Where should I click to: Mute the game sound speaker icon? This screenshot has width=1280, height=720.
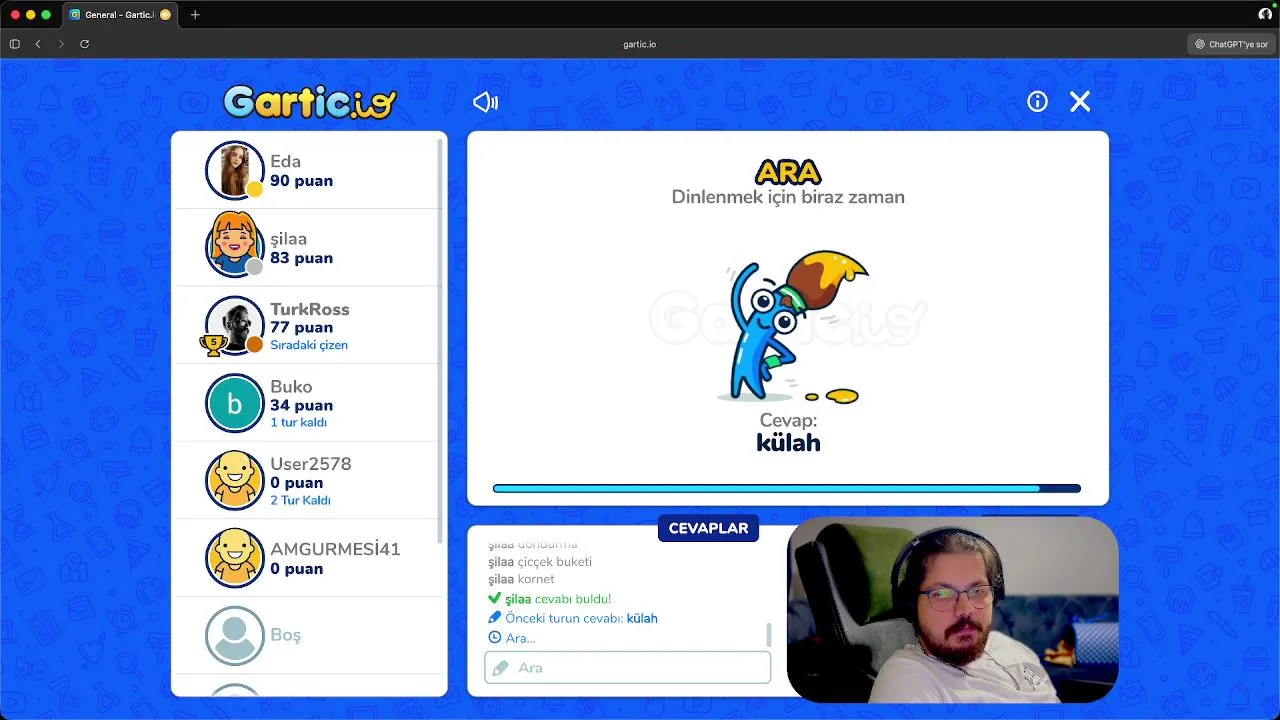click(485, 102)
